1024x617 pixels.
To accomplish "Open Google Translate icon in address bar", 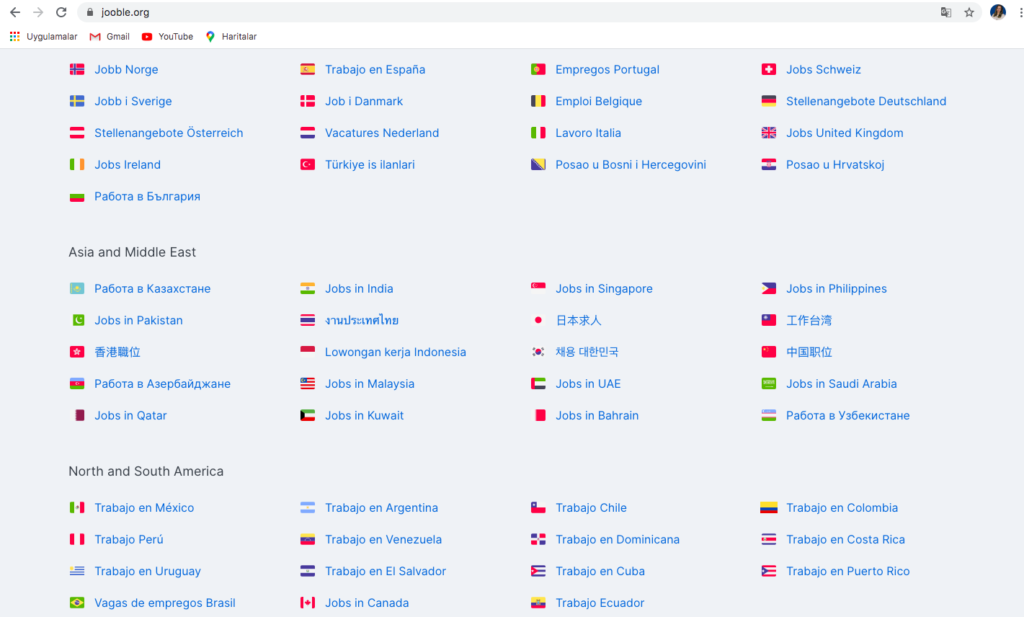I will coord(946,12).
